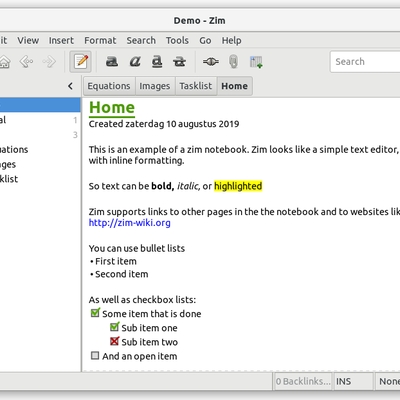
Task: Open the Tools menu
Action: pyautogui.click(x=177, y=40)
